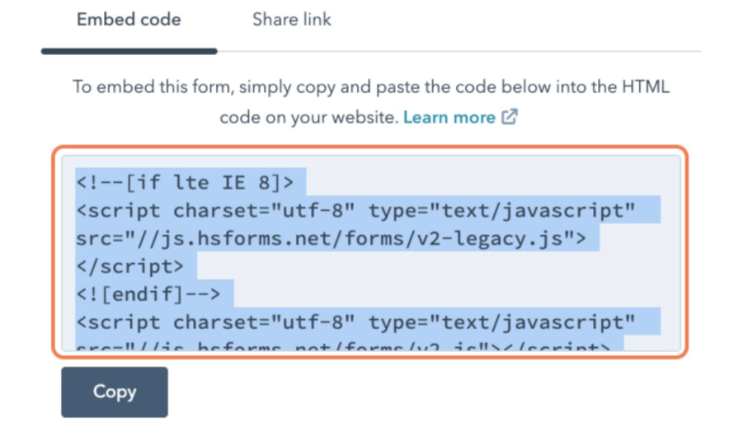Click the "<![endif]-->" code line
744x434 pixels.
154,296
